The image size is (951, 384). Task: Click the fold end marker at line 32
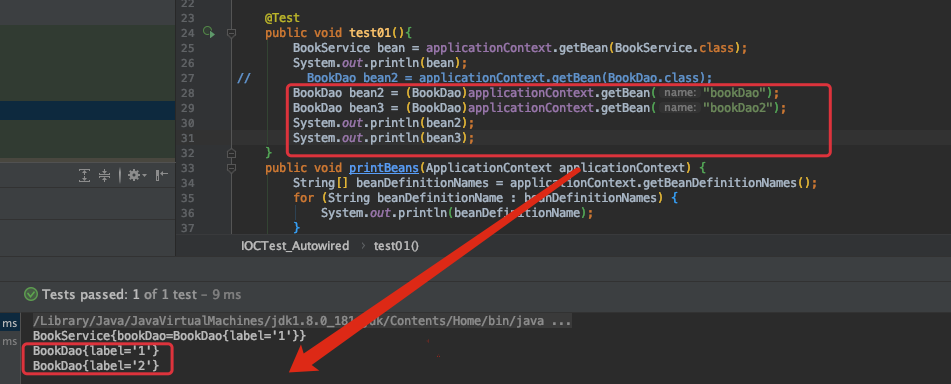click(x=231, y=152)
